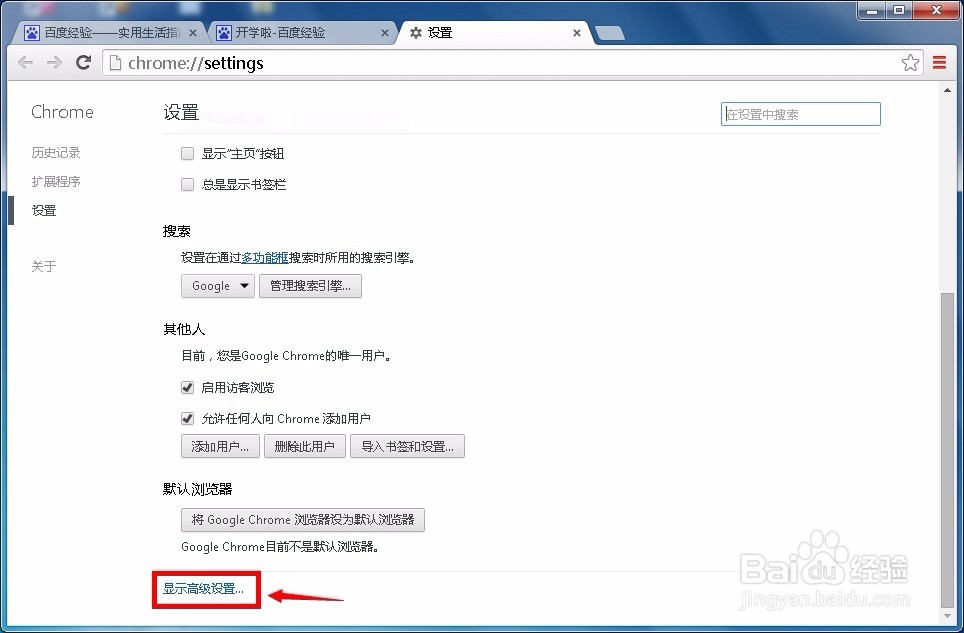Close the 百度经验——实用生活指南 tab

tap(193, 33)
